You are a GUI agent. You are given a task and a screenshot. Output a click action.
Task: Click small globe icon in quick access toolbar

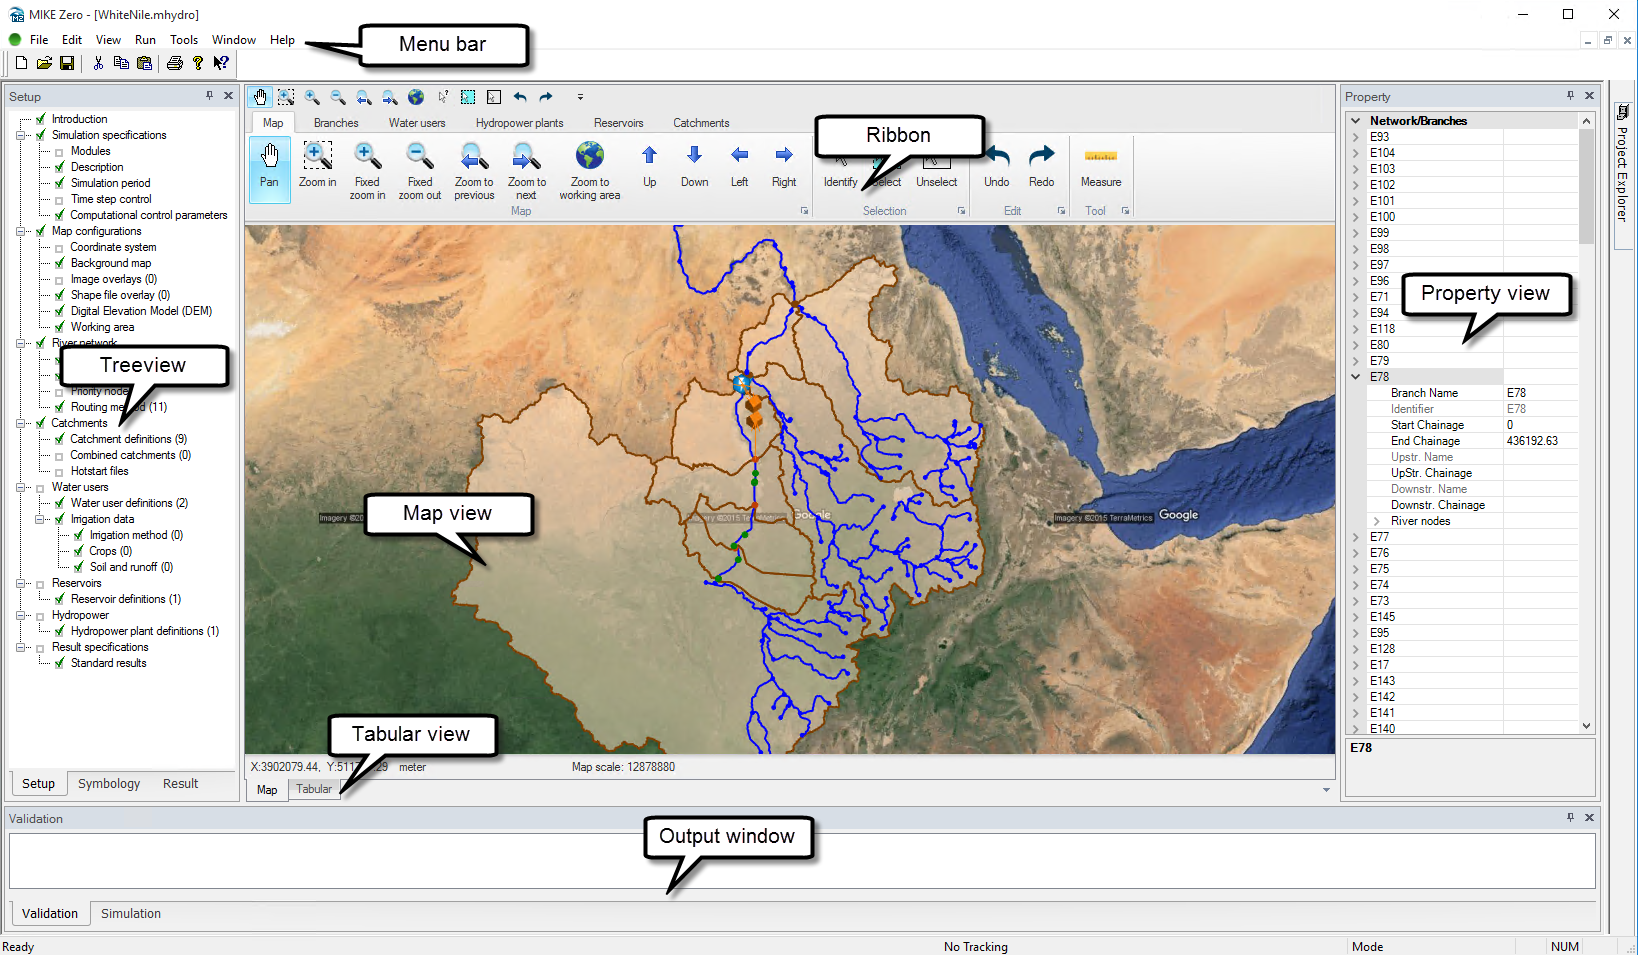[x=416, y=97]
